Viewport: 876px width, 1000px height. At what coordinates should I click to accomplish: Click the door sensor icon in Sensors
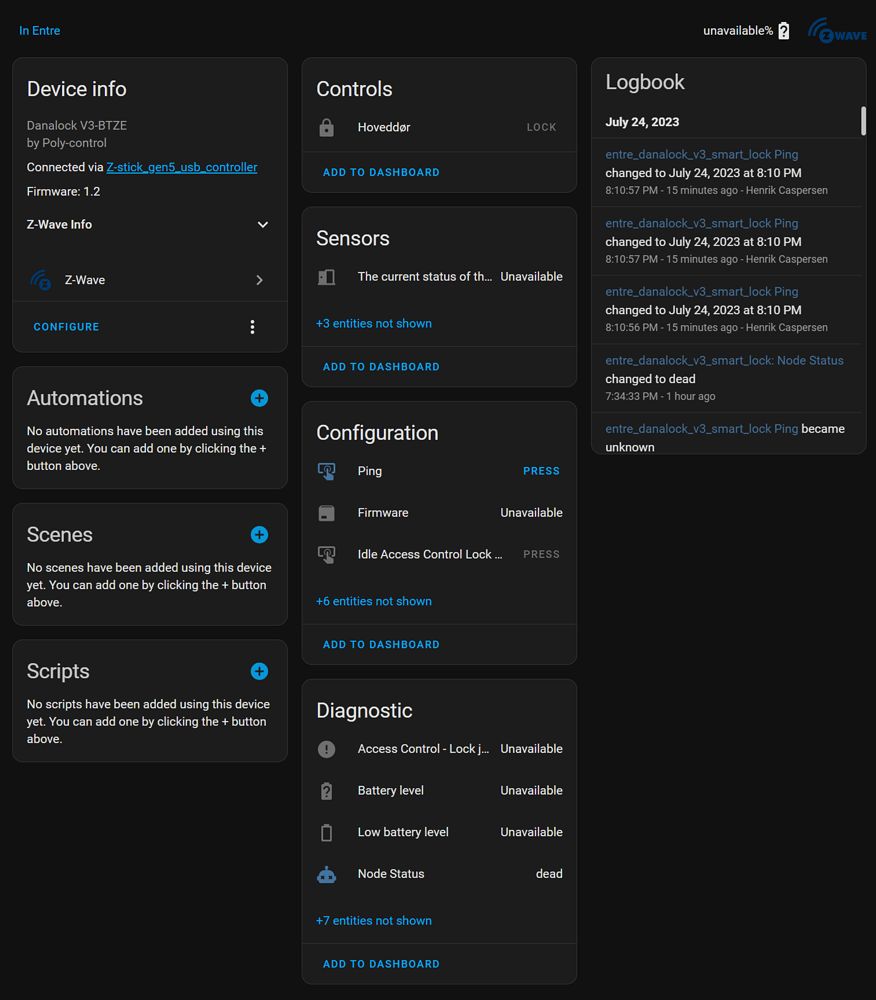329,276
